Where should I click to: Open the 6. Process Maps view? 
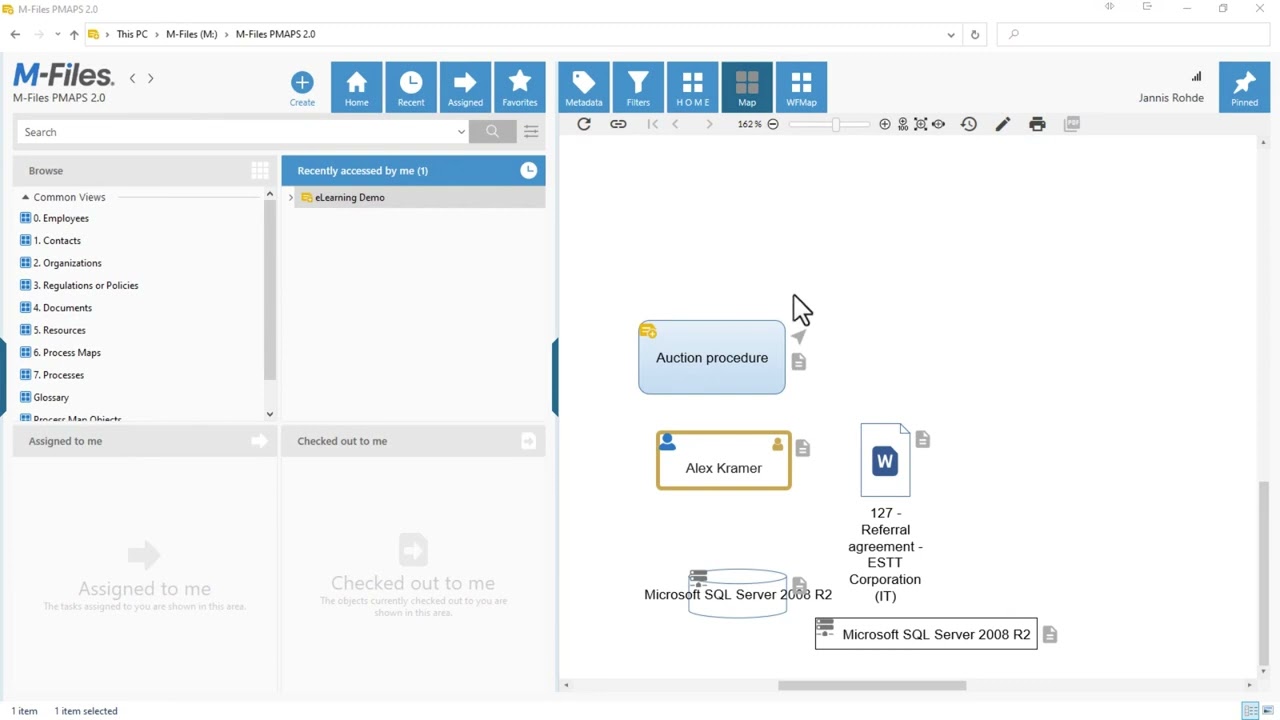(67, 352)
